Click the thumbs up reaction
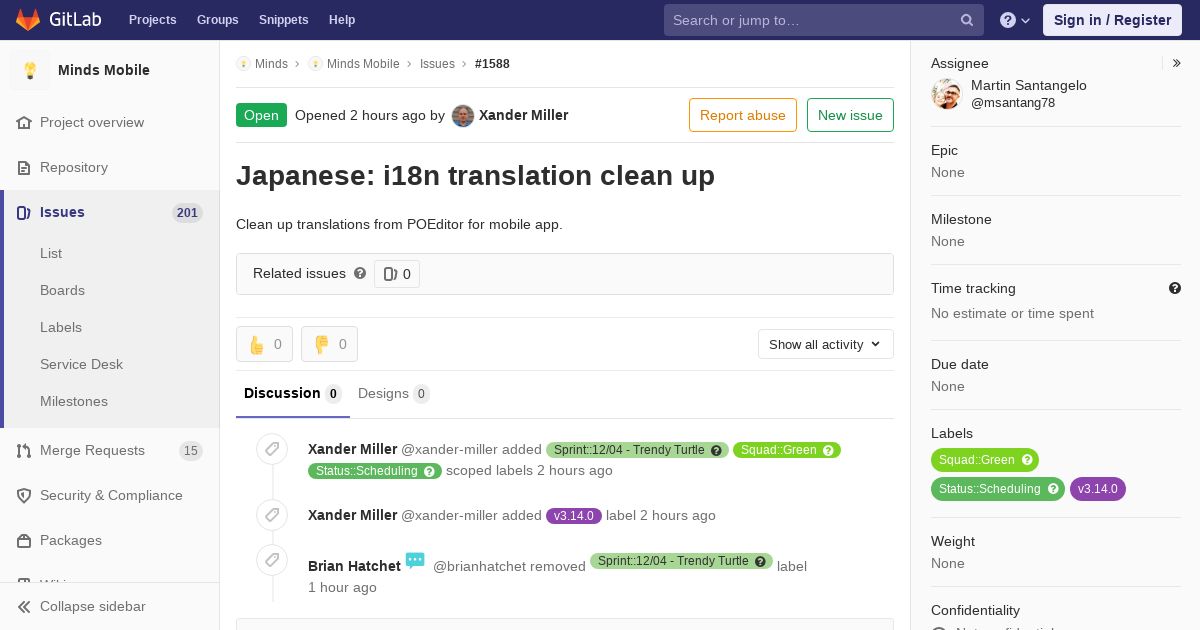 point(264,344)
